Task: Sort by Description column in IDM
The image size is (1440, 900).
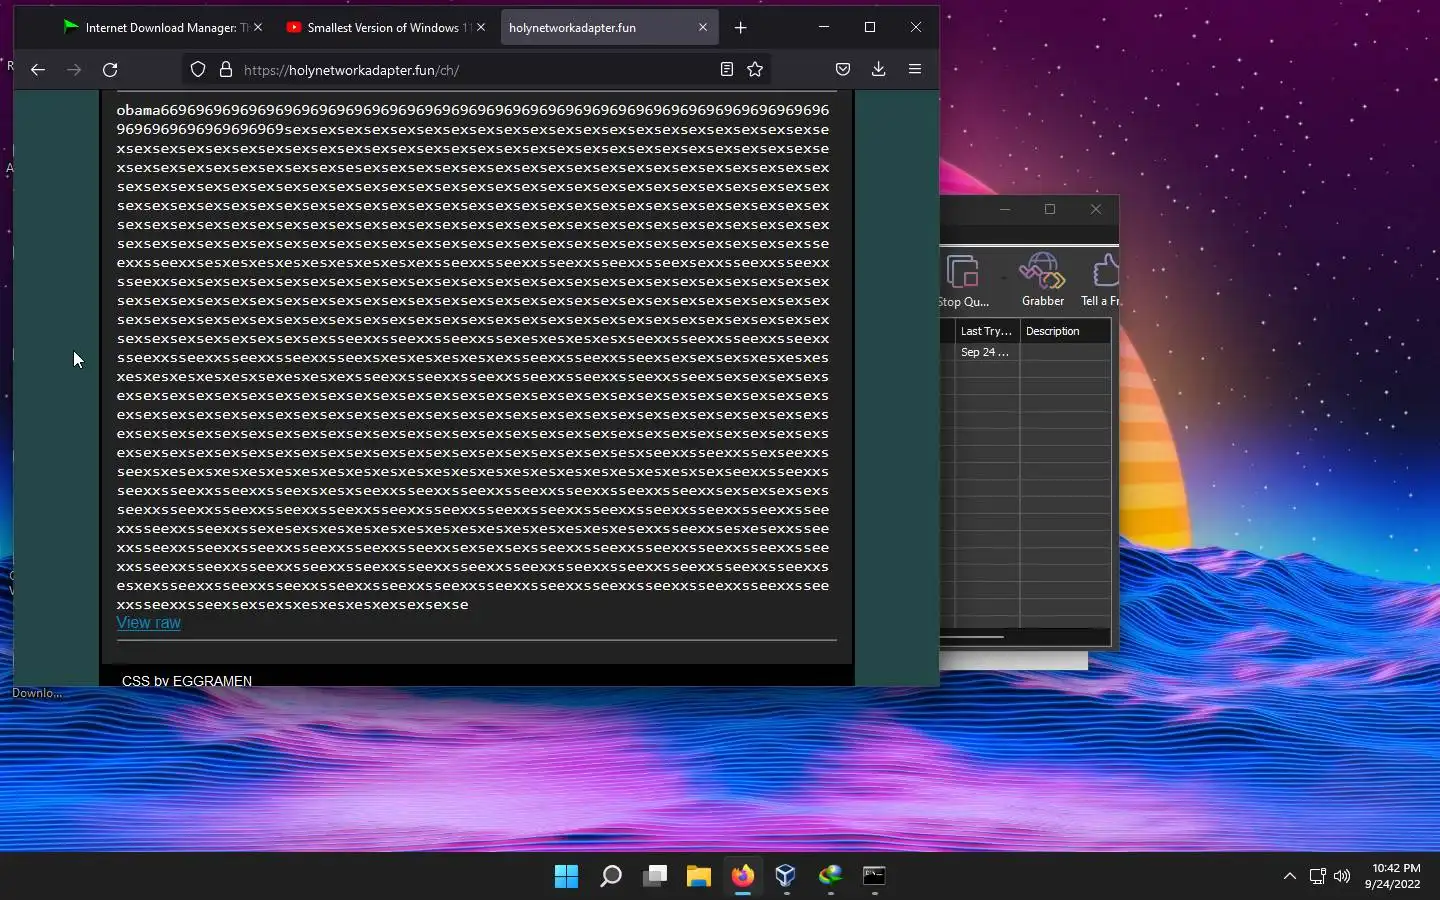Action: (1065, 331)
